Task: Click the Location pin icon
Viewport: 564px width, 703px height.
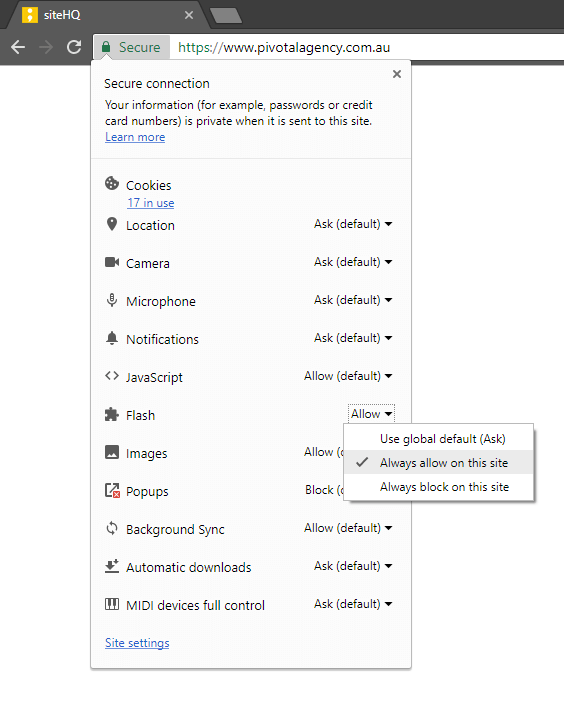Action: pos(112,224)
